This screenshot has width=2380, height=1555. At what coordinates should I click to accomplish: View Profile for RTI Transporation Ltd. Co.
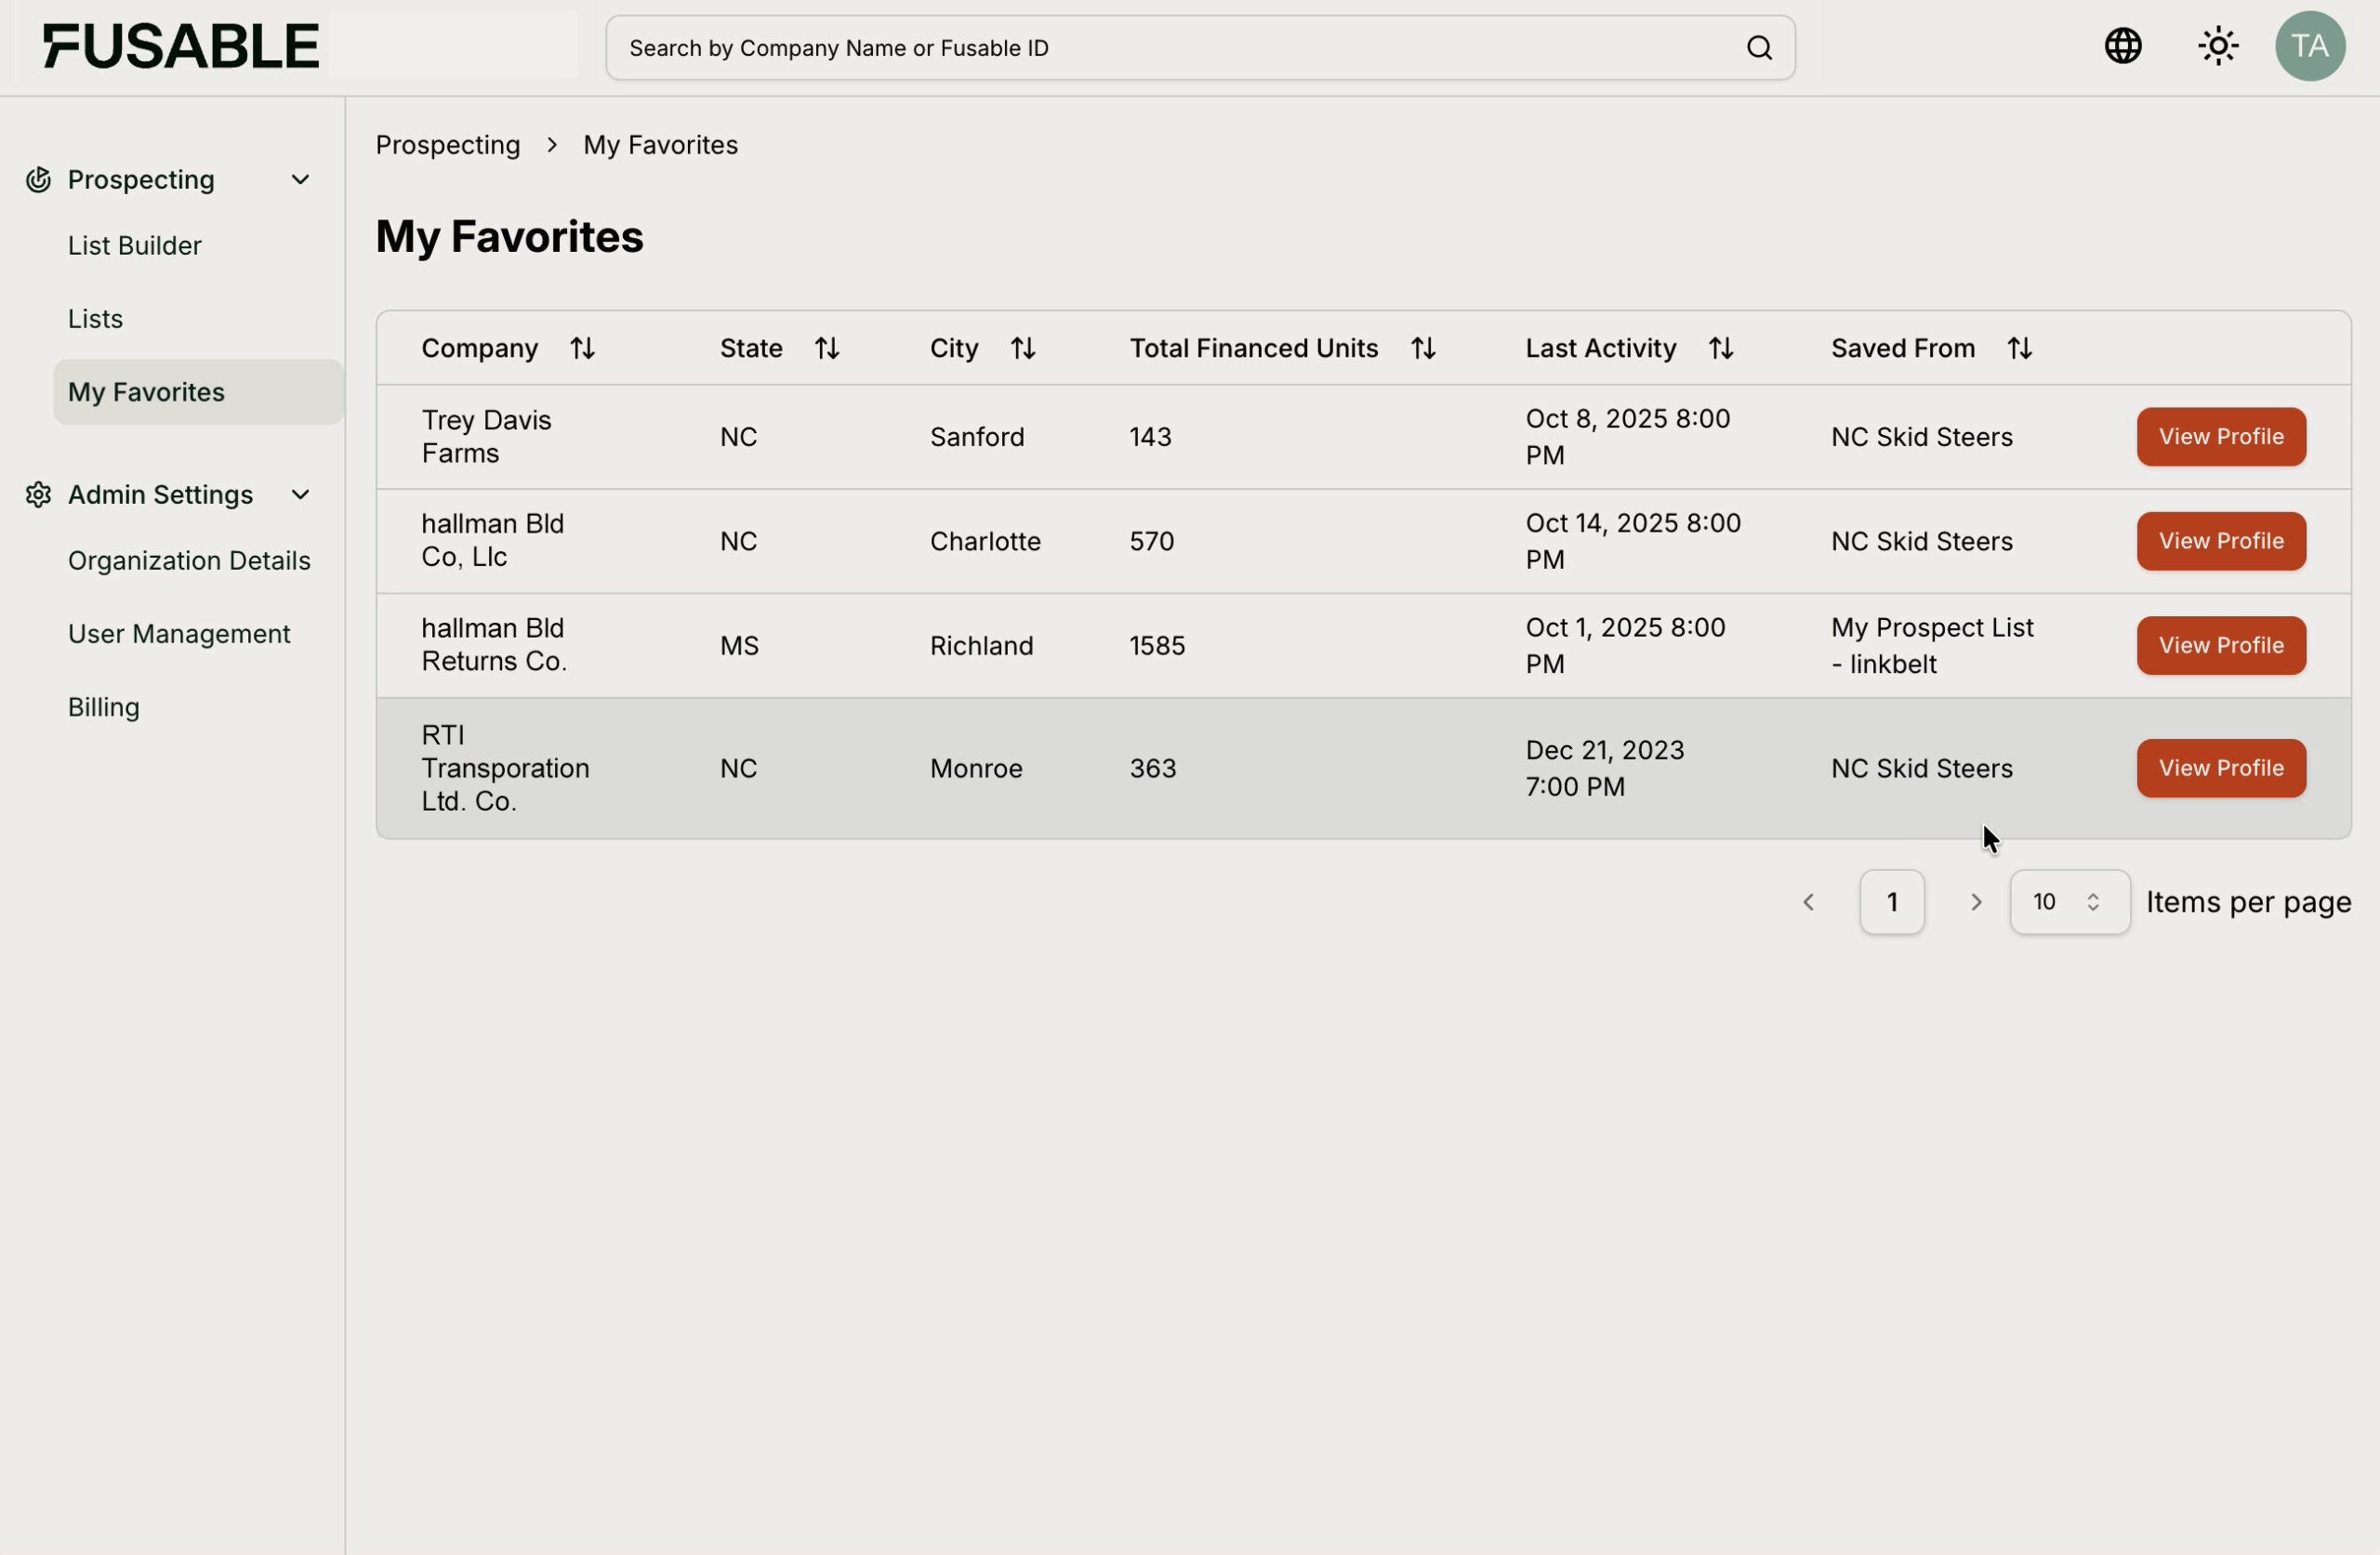point(2220,768)
